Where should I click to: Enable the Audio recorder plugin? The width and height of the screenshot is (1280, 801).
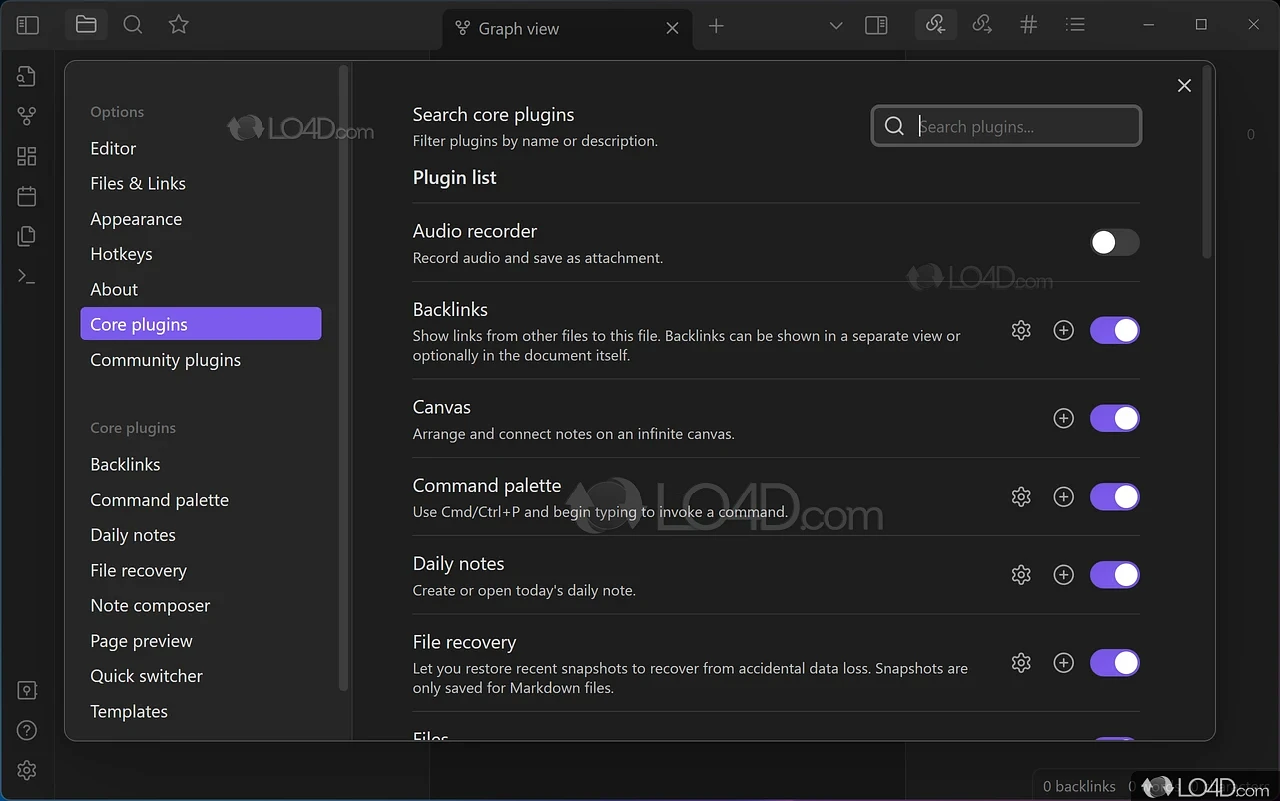1114,242
